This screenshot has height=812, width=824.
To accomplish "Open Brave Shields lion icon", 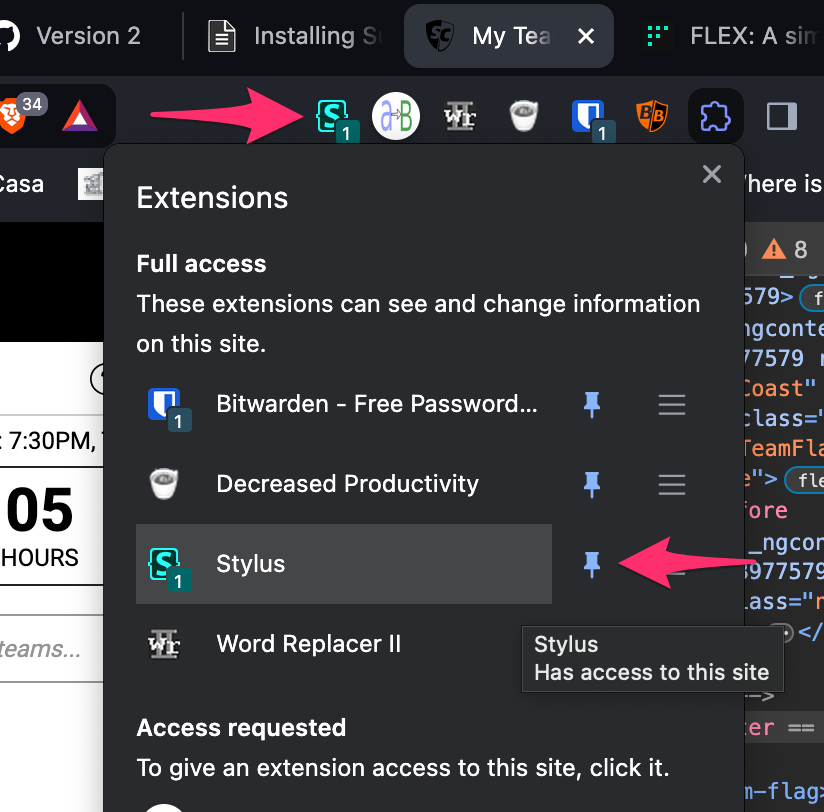I will tap(13, 117).
